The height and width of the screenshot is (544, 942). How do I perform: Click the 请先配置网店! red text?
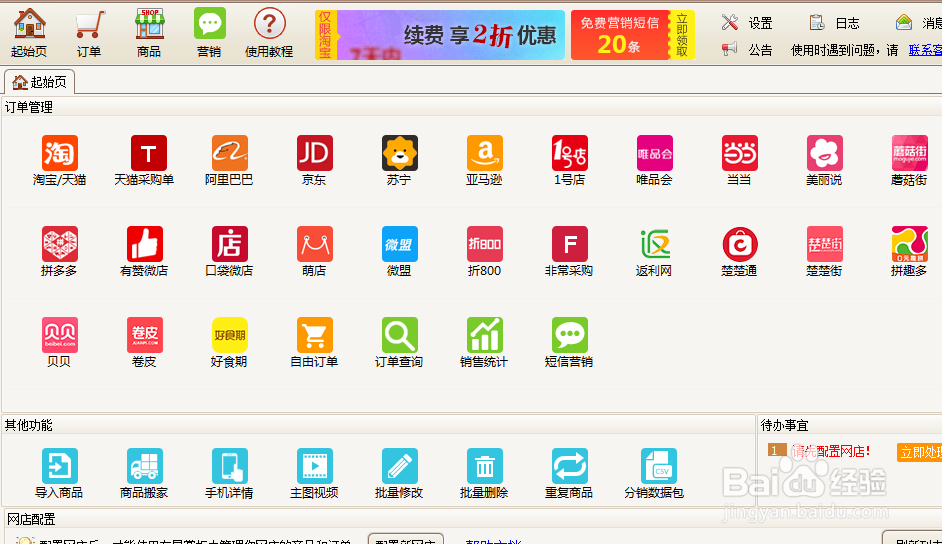pyautogui.click(x=831, y=451)
